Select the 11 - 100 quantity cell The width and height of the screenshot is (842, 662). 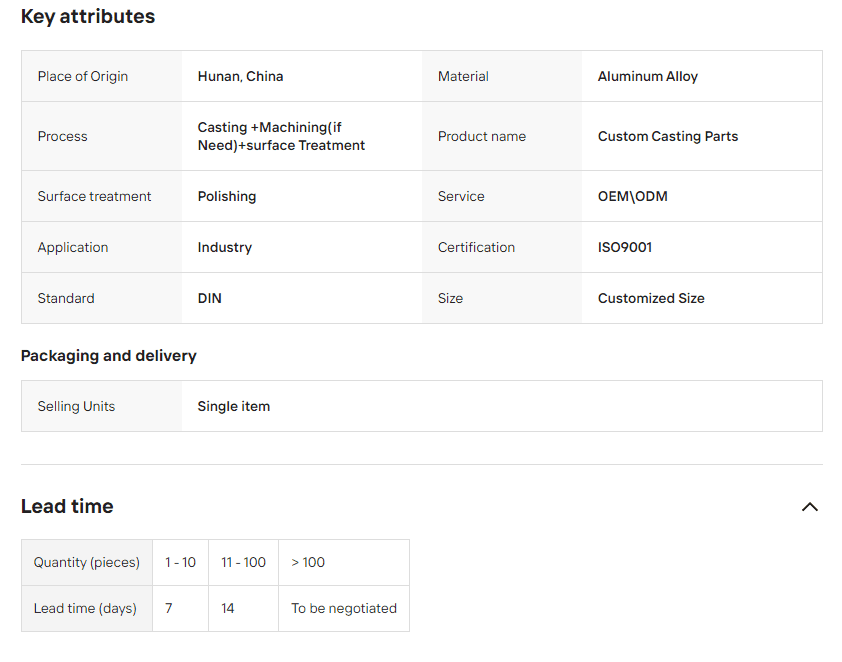[243, 563]
